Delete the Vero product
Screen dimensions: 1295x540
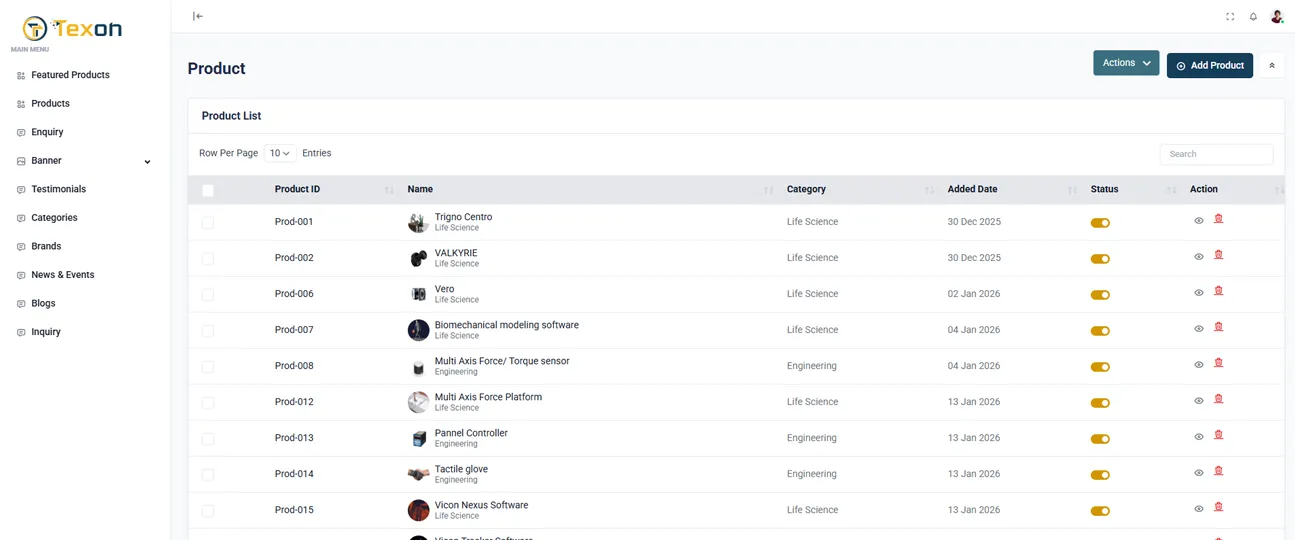tap(1218, 291)
